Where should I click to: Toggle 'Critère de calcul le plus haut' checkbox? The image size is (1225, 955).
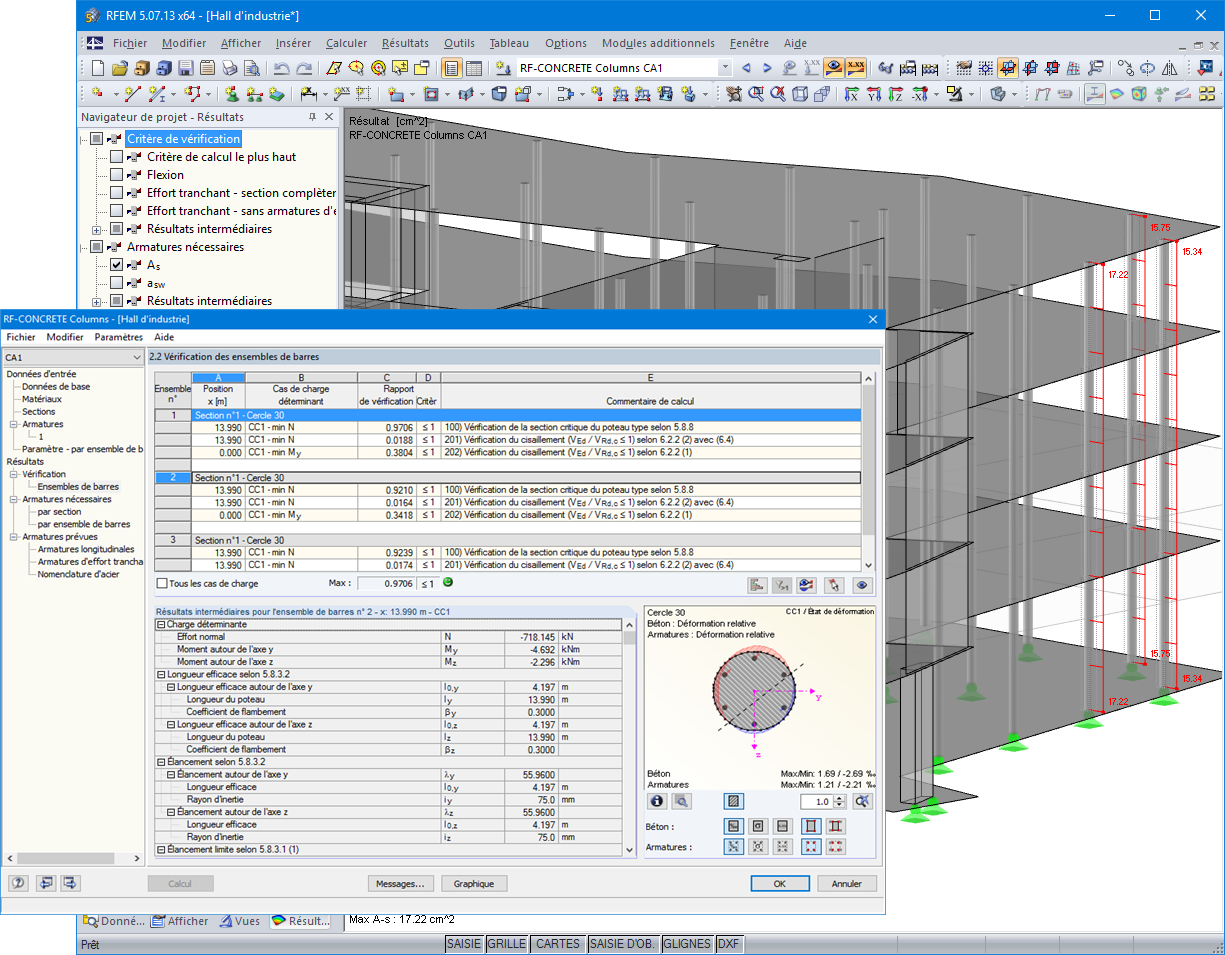coord(116,157)
